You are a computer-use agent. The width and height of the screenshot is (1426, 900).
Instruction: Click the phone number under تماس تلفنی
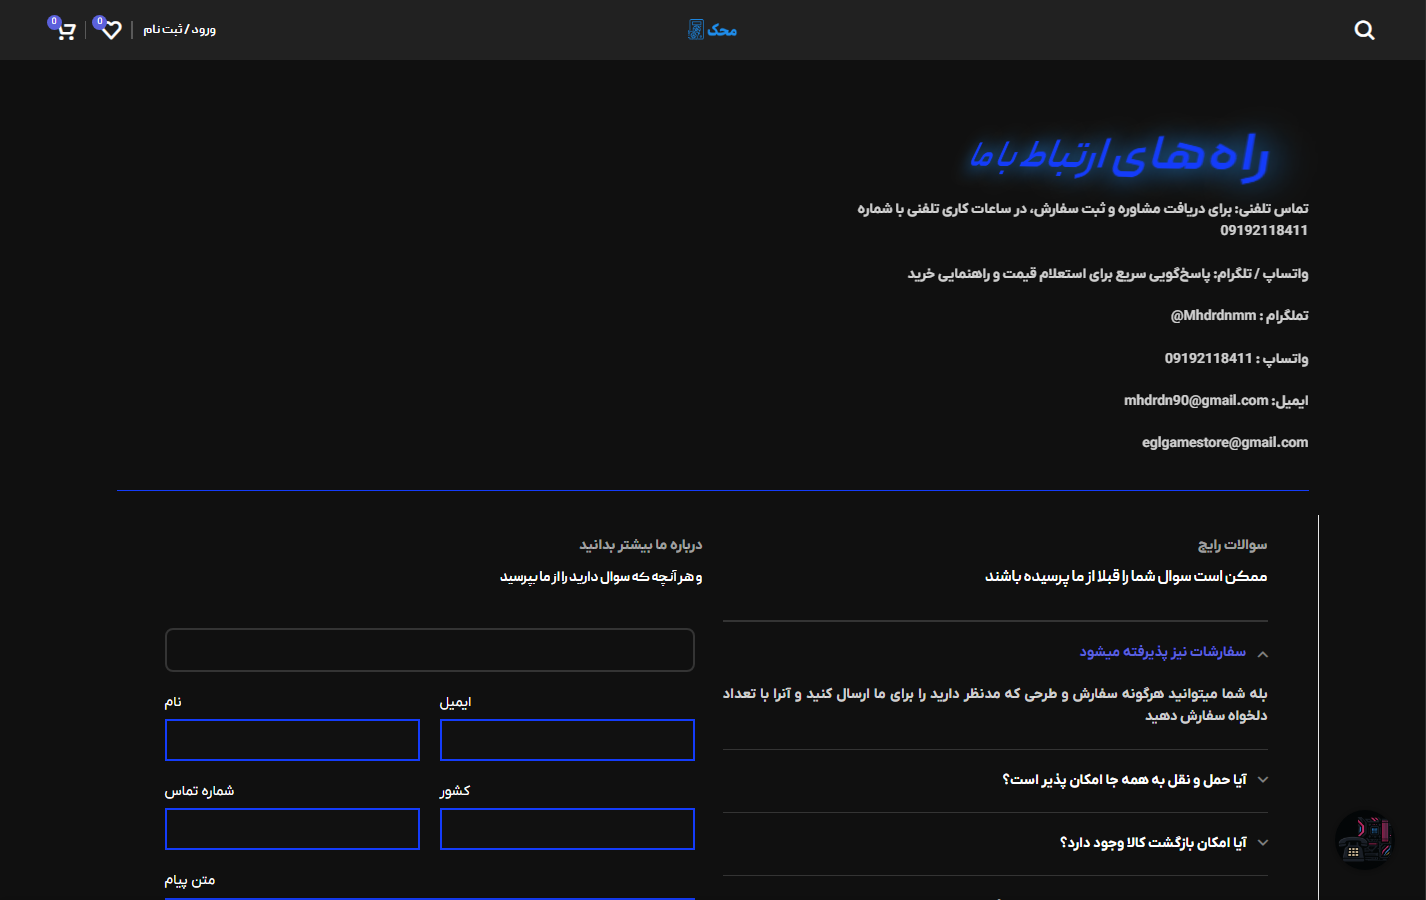pos(1263,231)
